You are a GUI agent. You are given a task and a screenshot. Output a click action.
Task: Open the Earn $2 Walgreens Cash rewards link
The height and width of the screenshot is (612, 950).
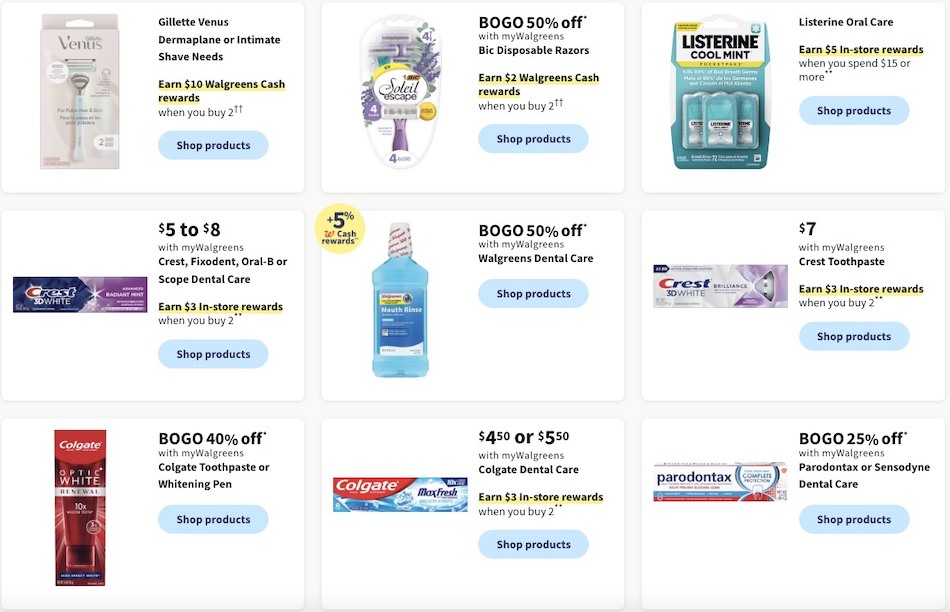540,84
